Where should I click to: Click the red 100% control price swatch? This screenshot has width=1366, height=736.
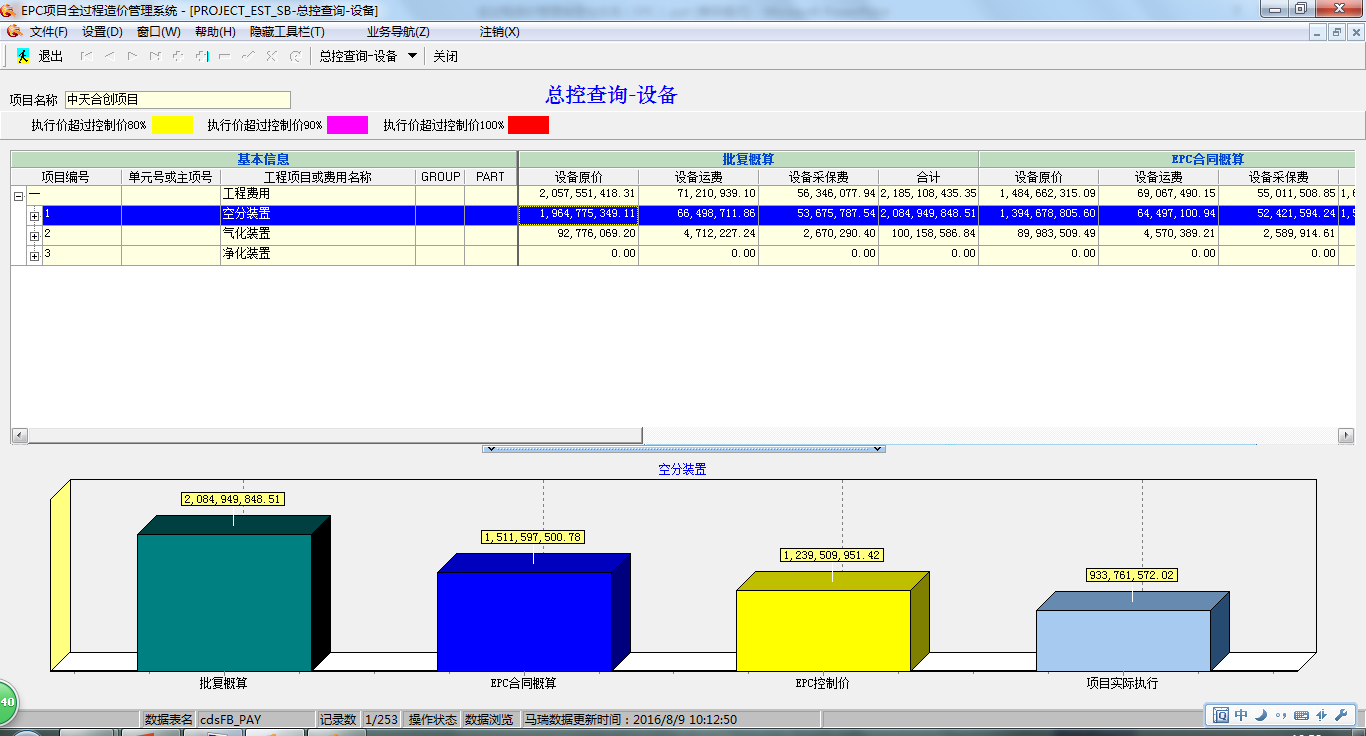coord(528,126)
